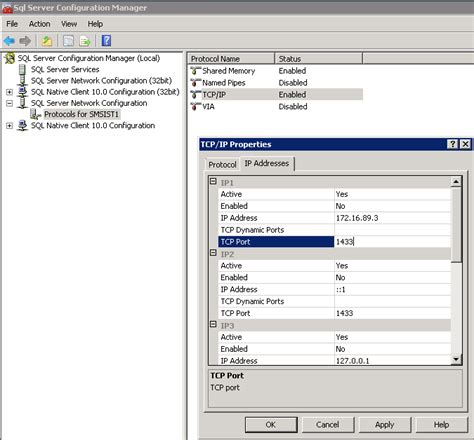
Task: Click the SQL Server Configuration Manager root icon
Action: tap(10, 58)
